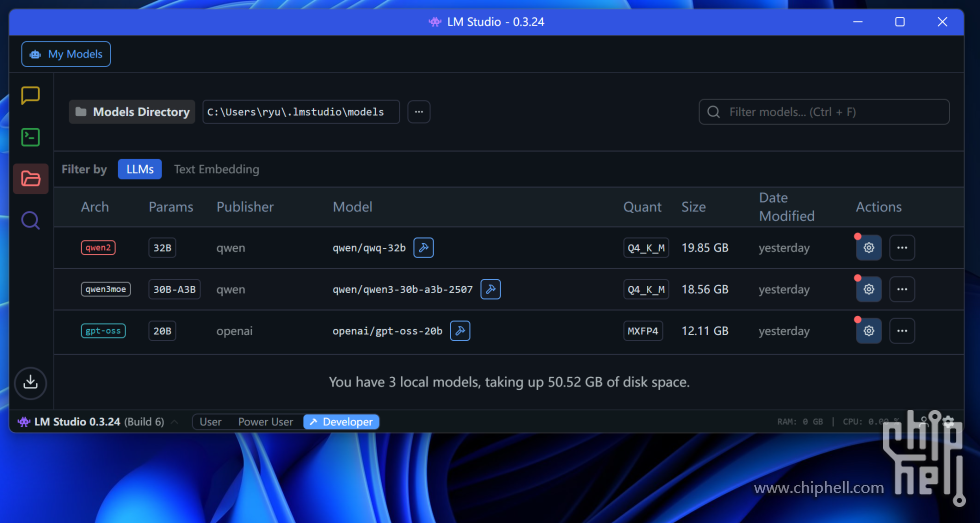The width and height of the screenshot is (980, 523).
Task: Click the Models Directory folder label
Action: [x=132, y=112]
